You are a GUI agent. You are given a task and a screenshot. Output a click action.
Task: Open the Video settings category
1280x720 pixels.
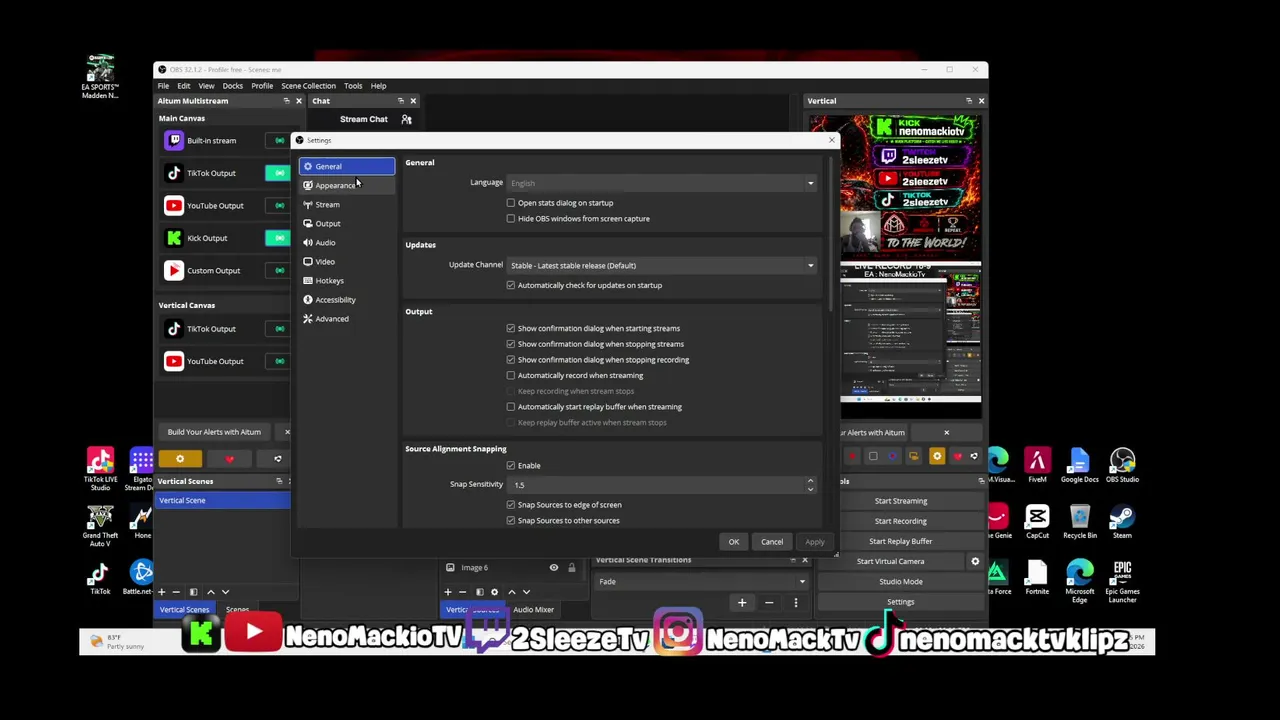[346, 261]
